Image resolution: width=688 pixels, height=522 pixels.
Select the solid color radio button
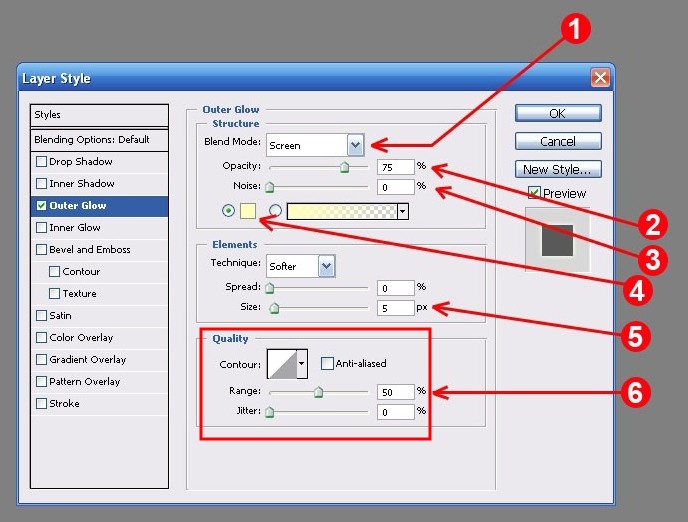click(x=228, y=211)
